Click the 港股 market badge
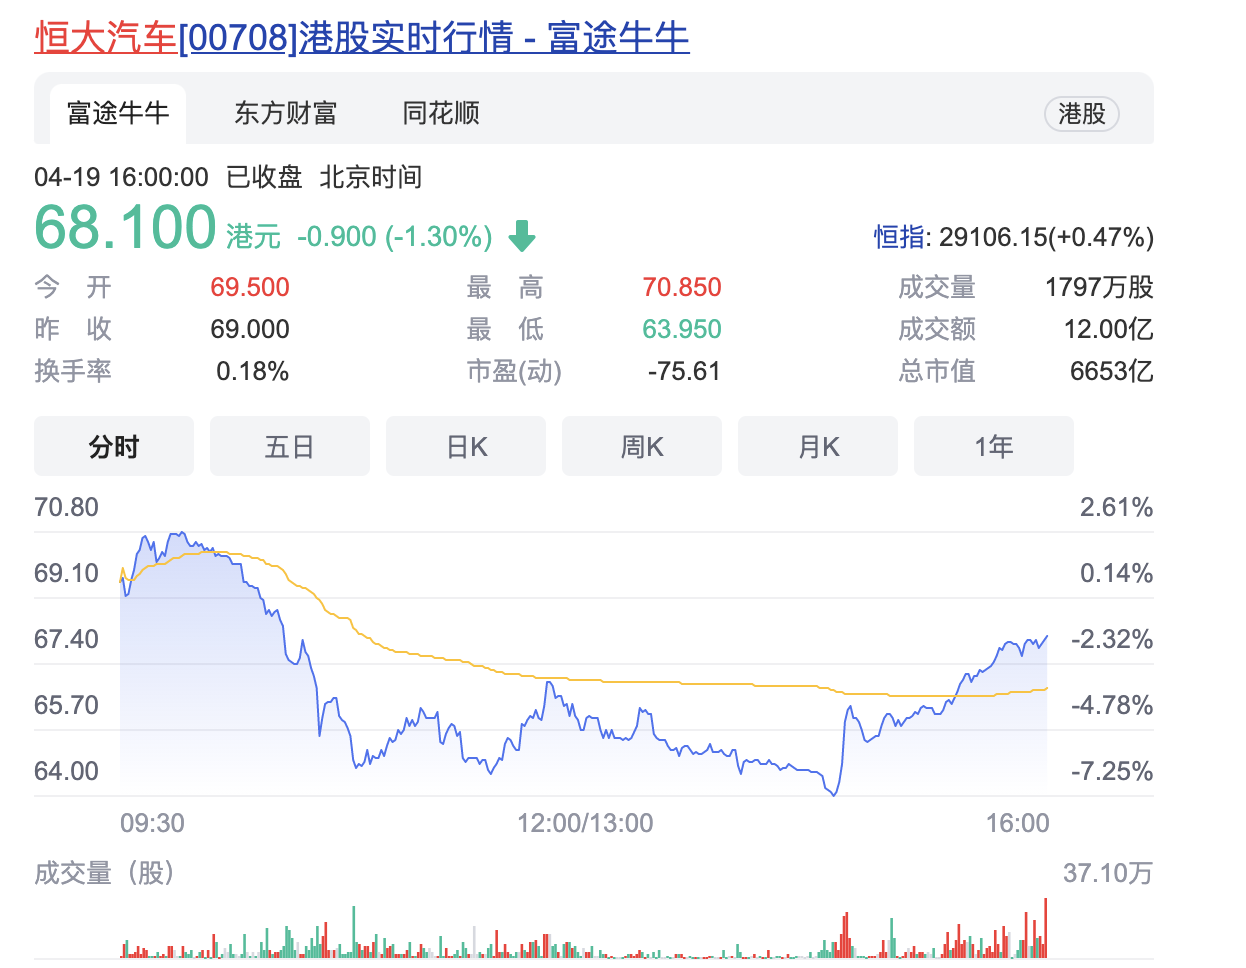 coord(1082,114)
